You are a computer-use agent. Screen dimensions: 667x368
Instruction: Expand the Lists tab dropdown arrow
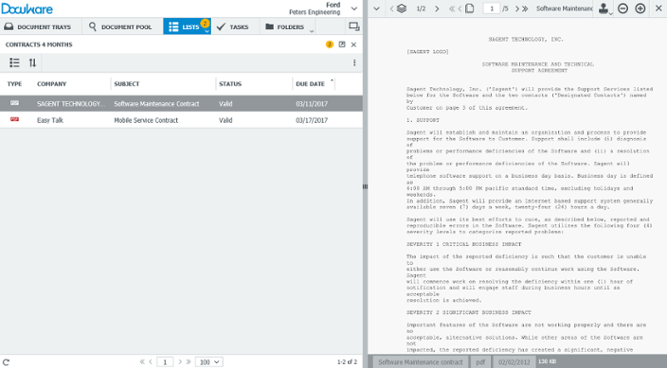click(207, 31)
